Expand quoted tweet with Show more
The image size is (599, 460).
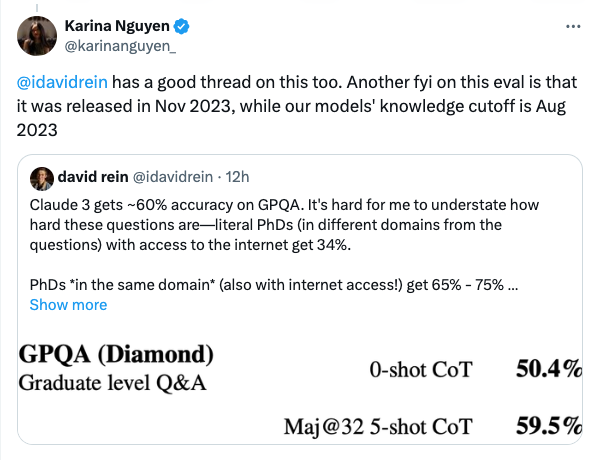pos(68,305)
